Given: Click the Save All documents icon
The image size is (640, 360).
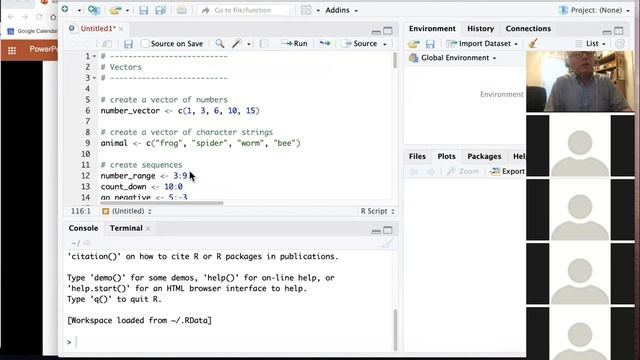Looking at the screenshot, I should tap(160, 10).
